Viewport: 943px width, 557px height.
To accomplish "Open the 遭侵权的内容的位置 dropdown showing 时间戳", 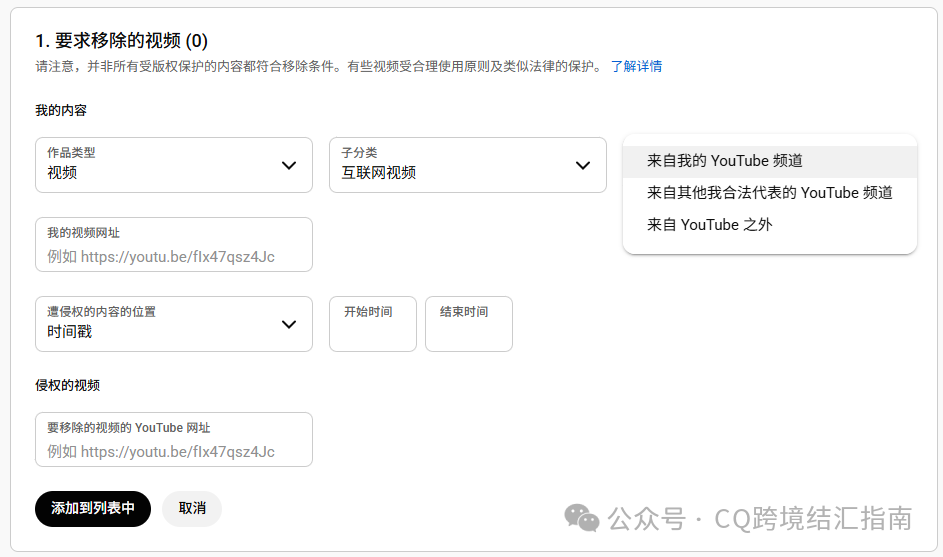I will [x=174, y=324].
